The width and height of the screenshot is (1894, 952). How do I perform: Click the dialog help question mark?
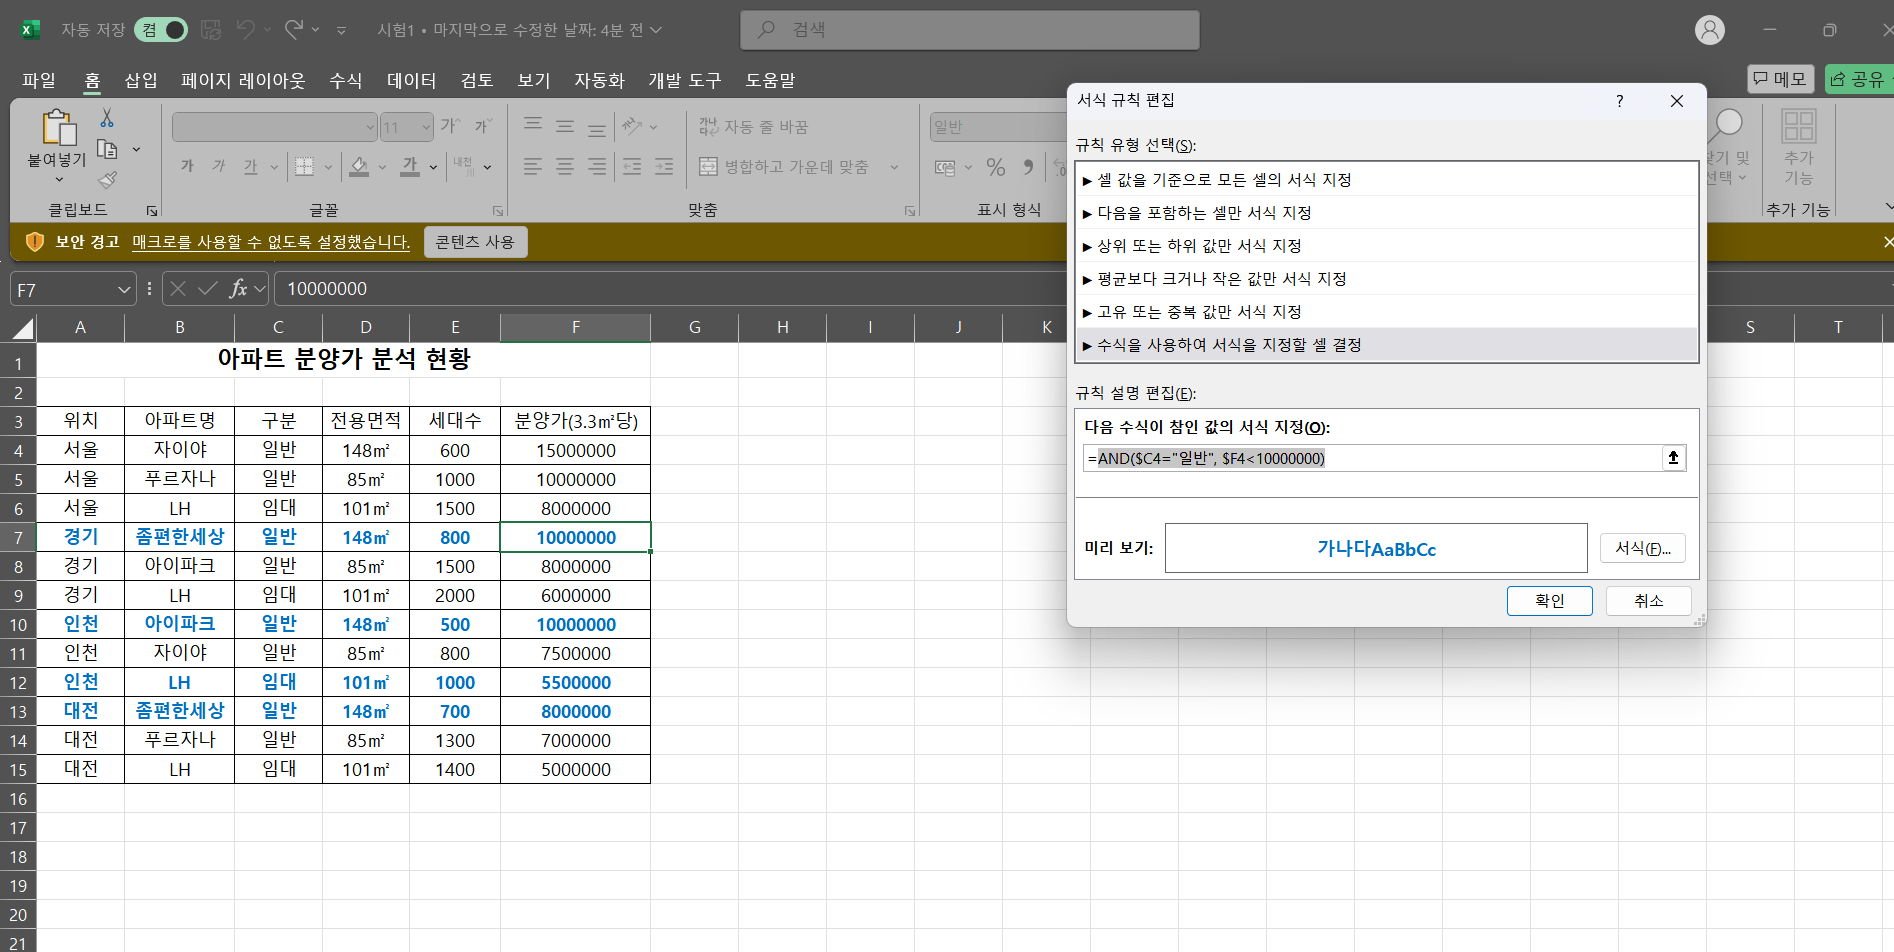point(1619,101)
